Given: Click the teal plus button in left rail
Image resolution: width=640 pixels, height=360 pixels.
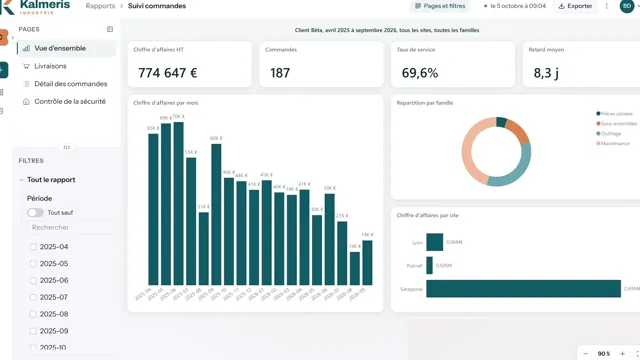Looking at the screenshot, I should [x=3, y=70].
